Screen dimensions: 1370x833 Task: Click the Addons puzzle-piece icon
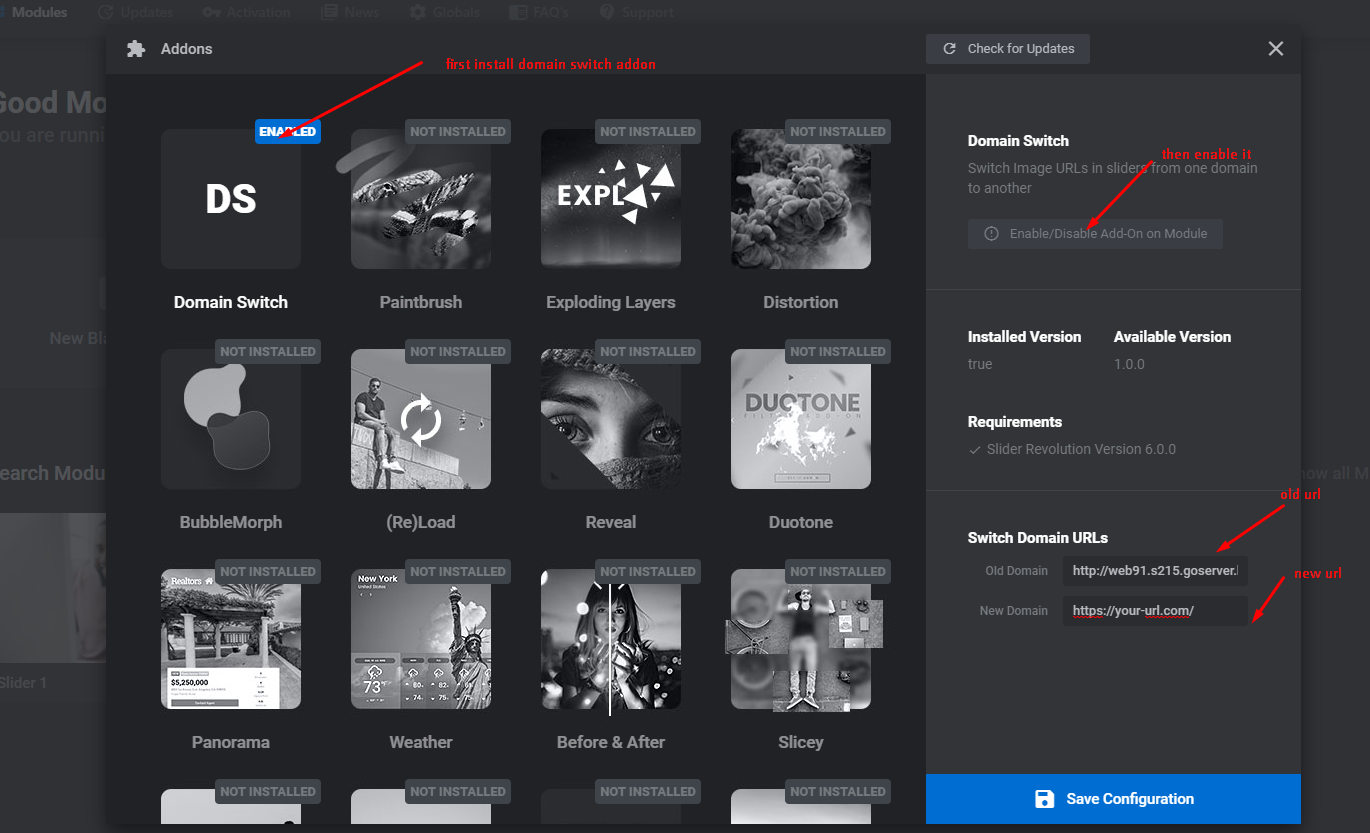click(x=136, y=49)
